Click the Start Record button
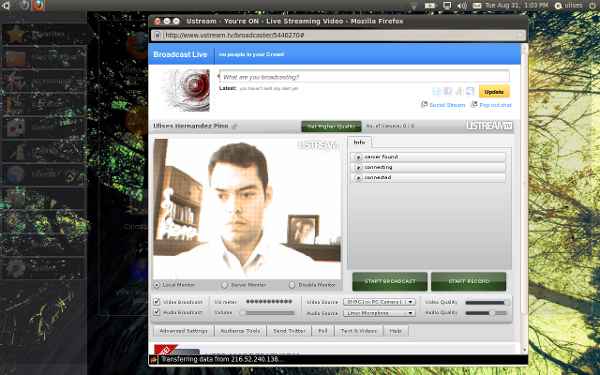Screen dimensions: 600x375 pos(469,282)
